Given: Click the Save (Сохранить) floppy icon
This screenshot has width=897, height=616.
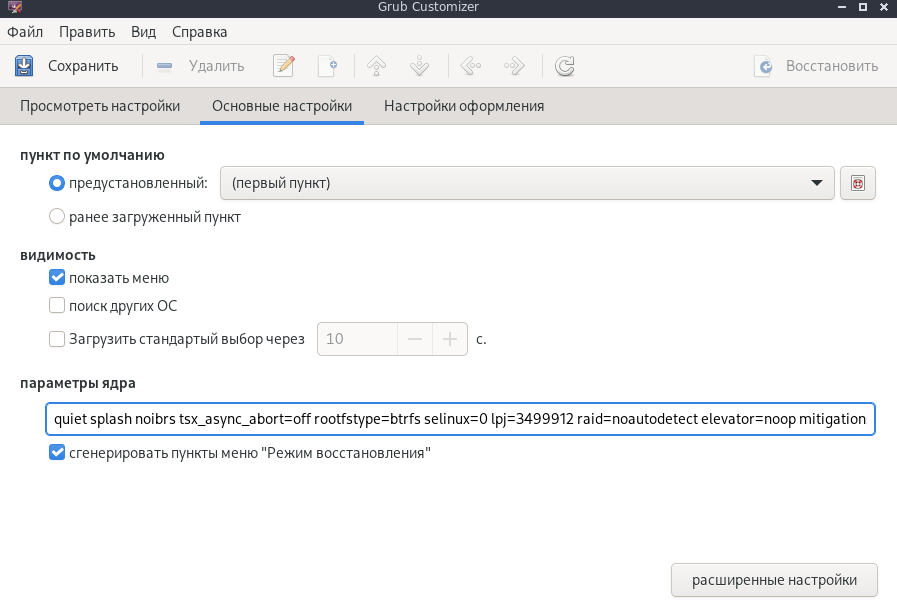Looking at the screenshot, I should (24, 66).
